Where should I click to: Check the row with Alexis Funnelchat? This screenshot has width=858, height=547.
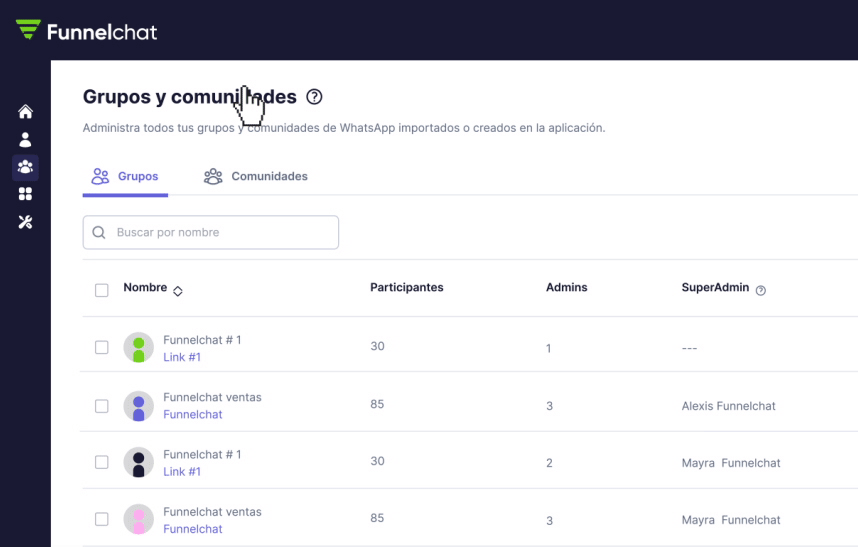click(x=101, y=406)
